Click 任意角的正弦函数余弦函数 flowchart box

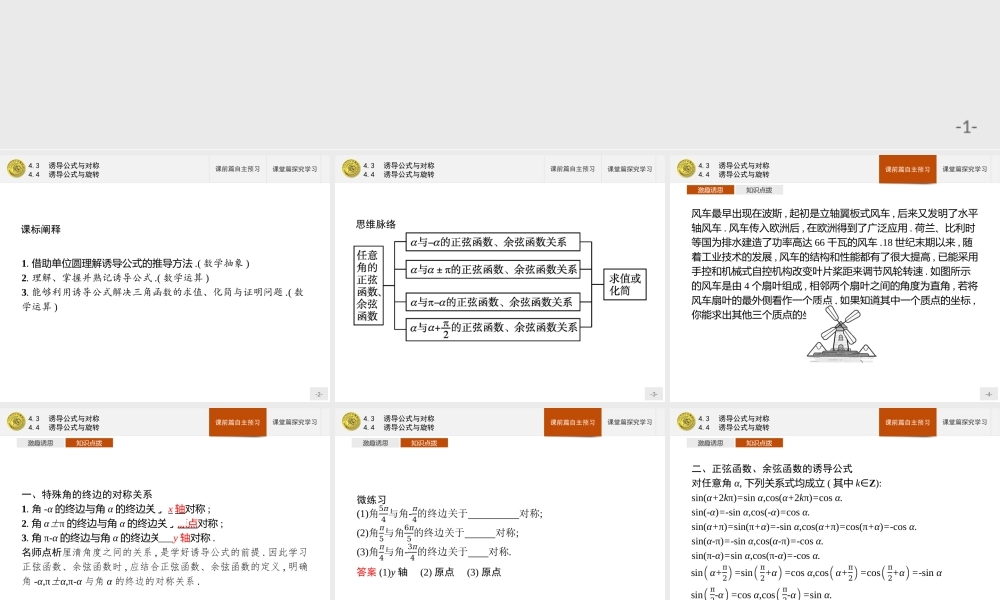[370, 287]
